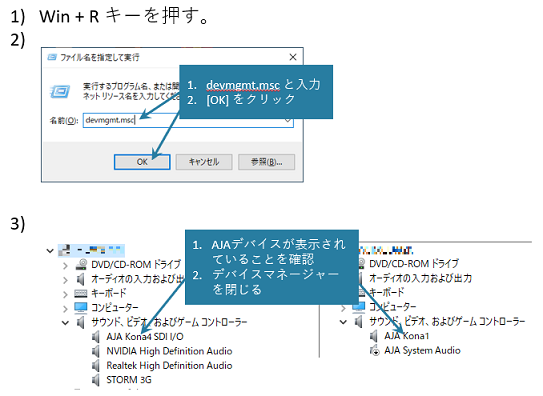Expand the キーボード node on left tree
The image size is (543, 396).
click(65, 295)
